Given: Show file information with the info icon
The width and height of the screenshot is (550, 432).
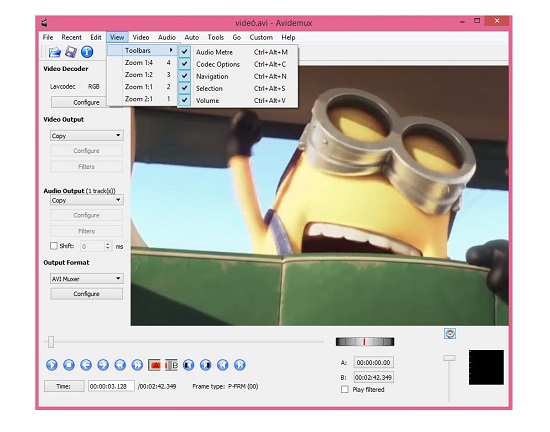Looking at the screenshot, I should click(x=87, y=52).
